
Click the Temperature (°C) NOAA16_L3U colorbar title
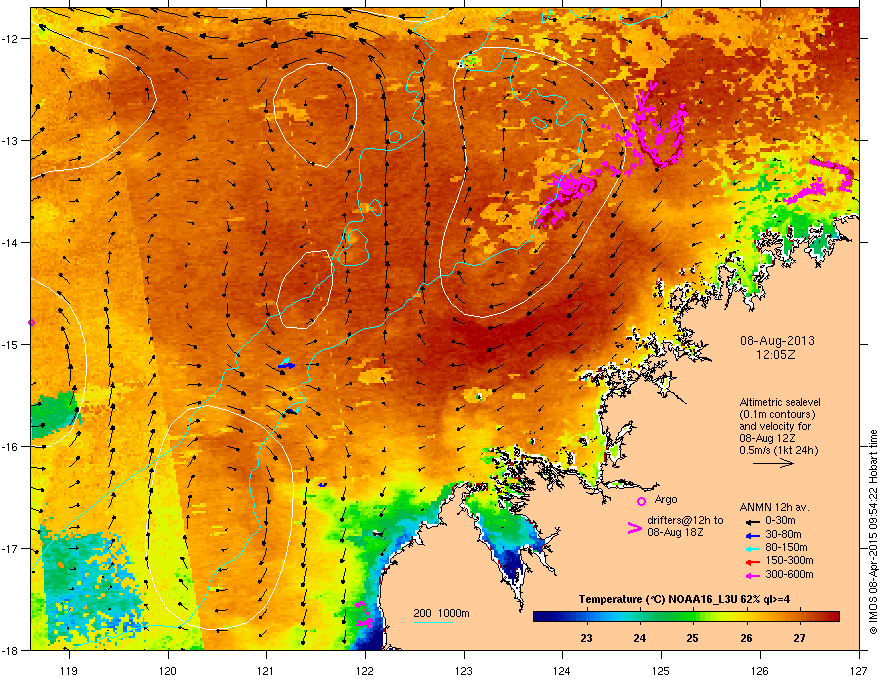(684, 599)
